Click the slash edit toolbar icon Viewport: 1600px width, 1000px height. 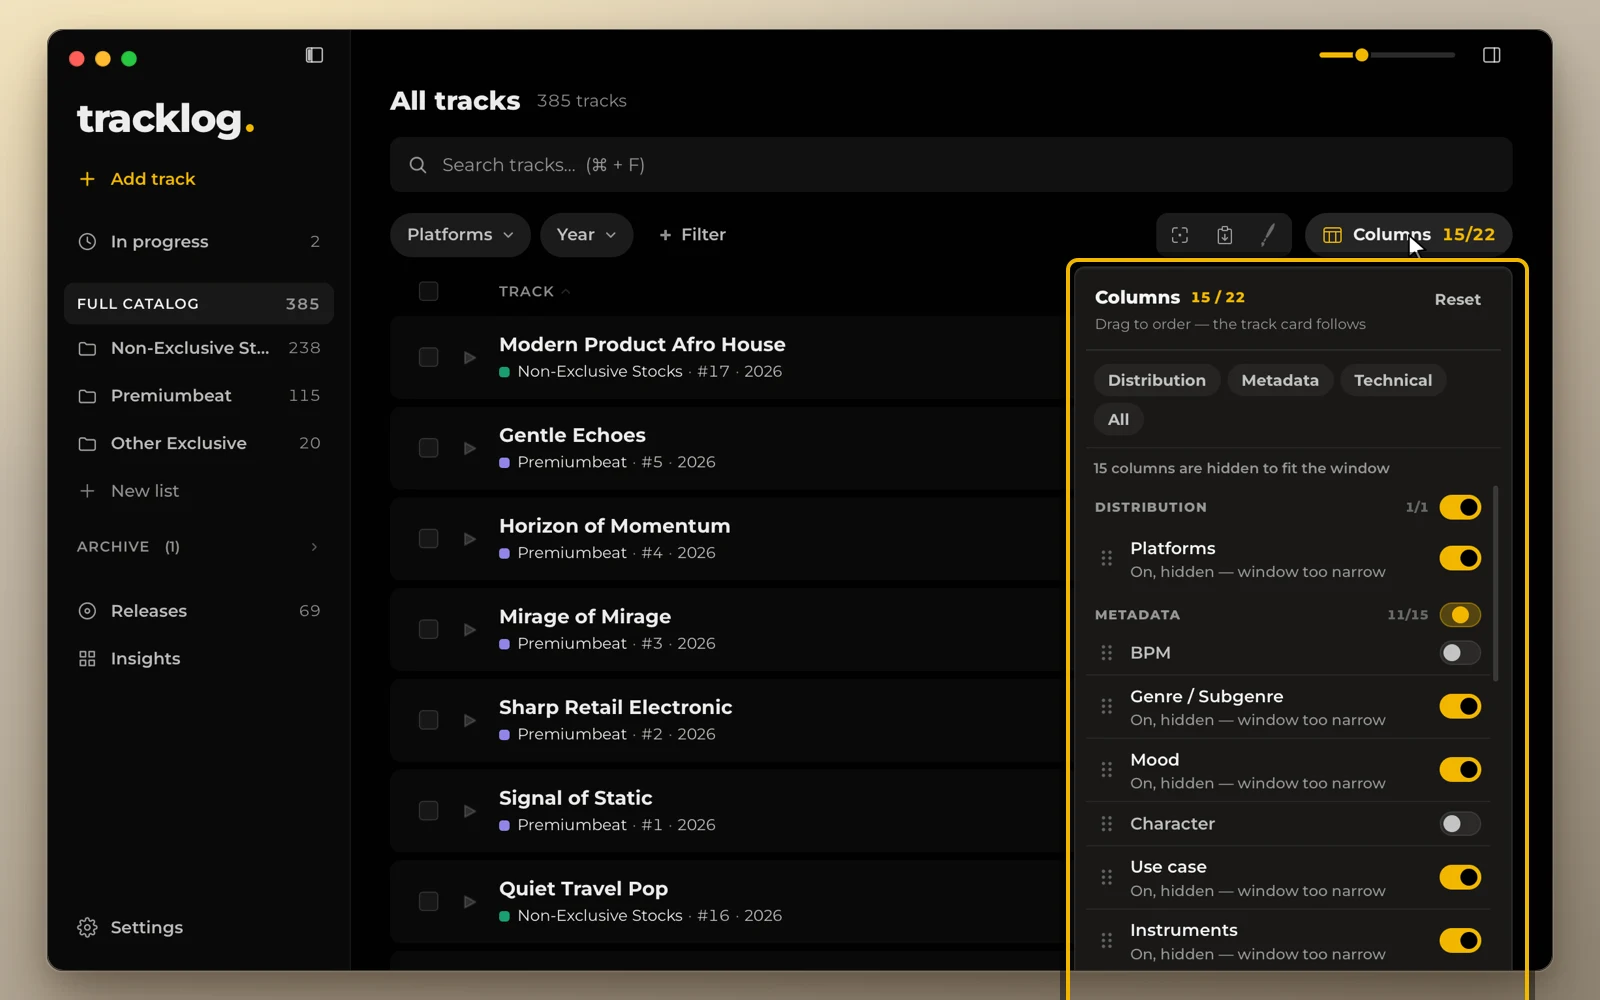1267,235
